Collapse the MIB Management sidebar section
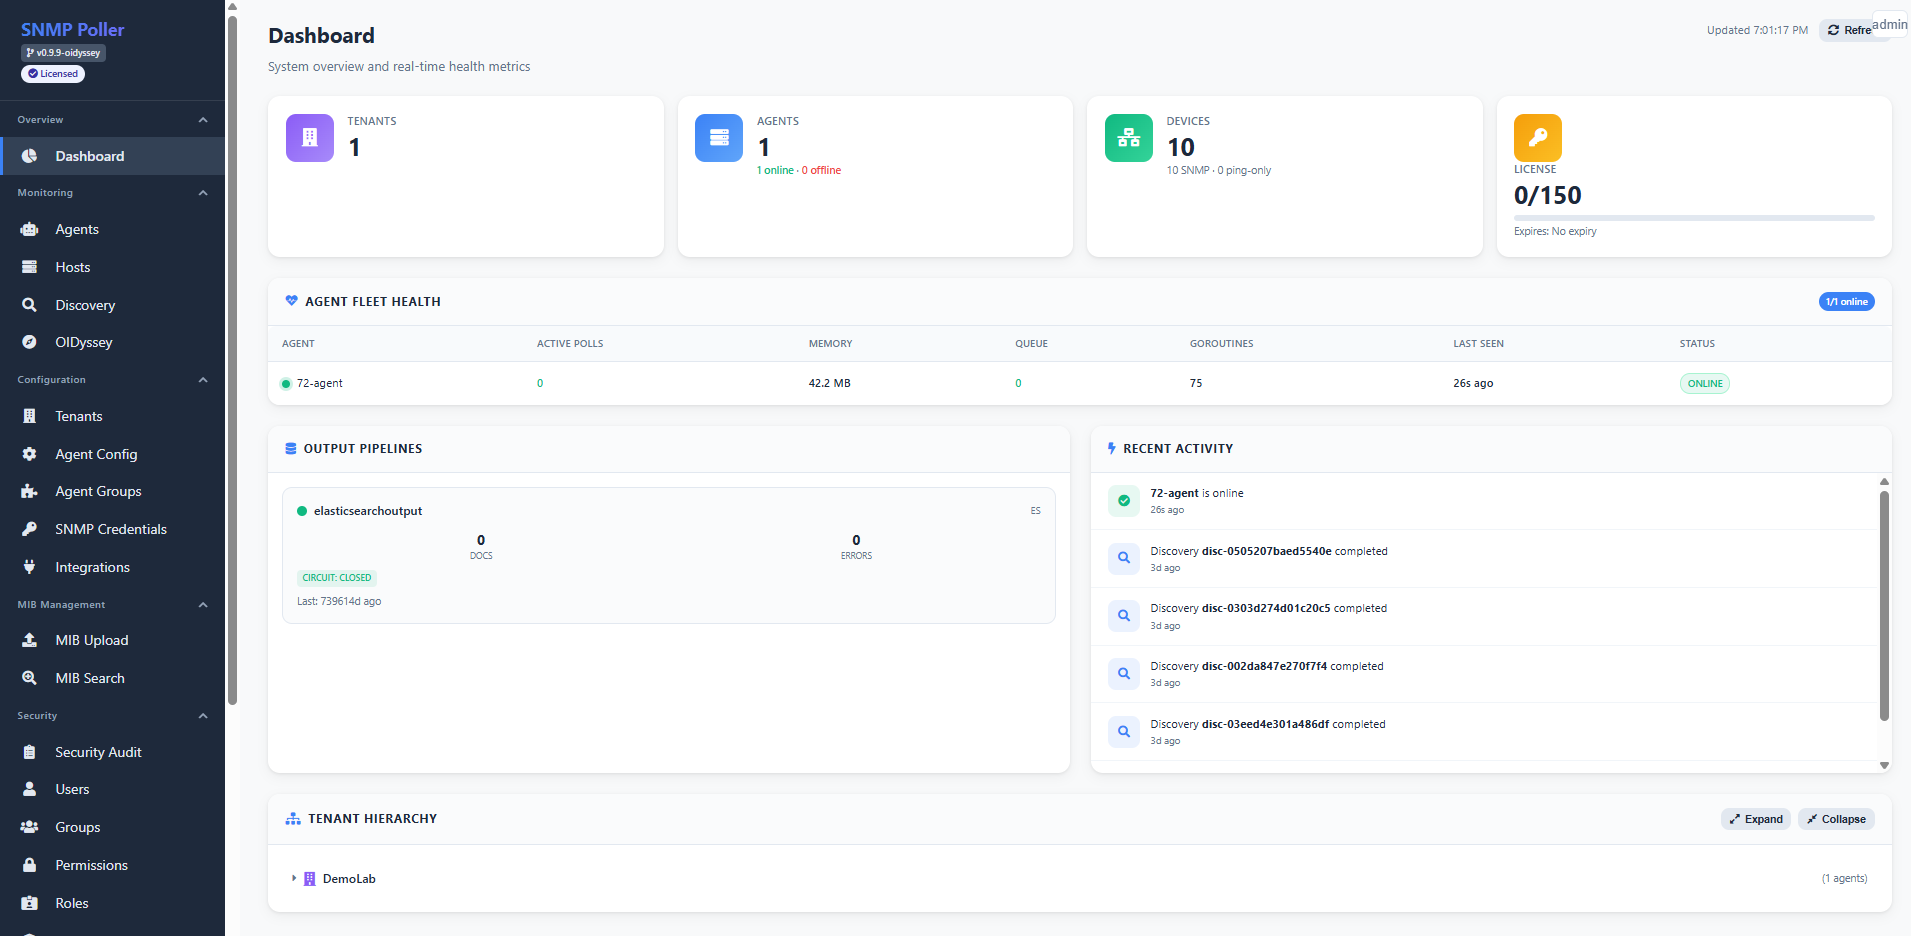This screenshot has height=936, width=1911. pyautogui.click(x=202, y=604)
